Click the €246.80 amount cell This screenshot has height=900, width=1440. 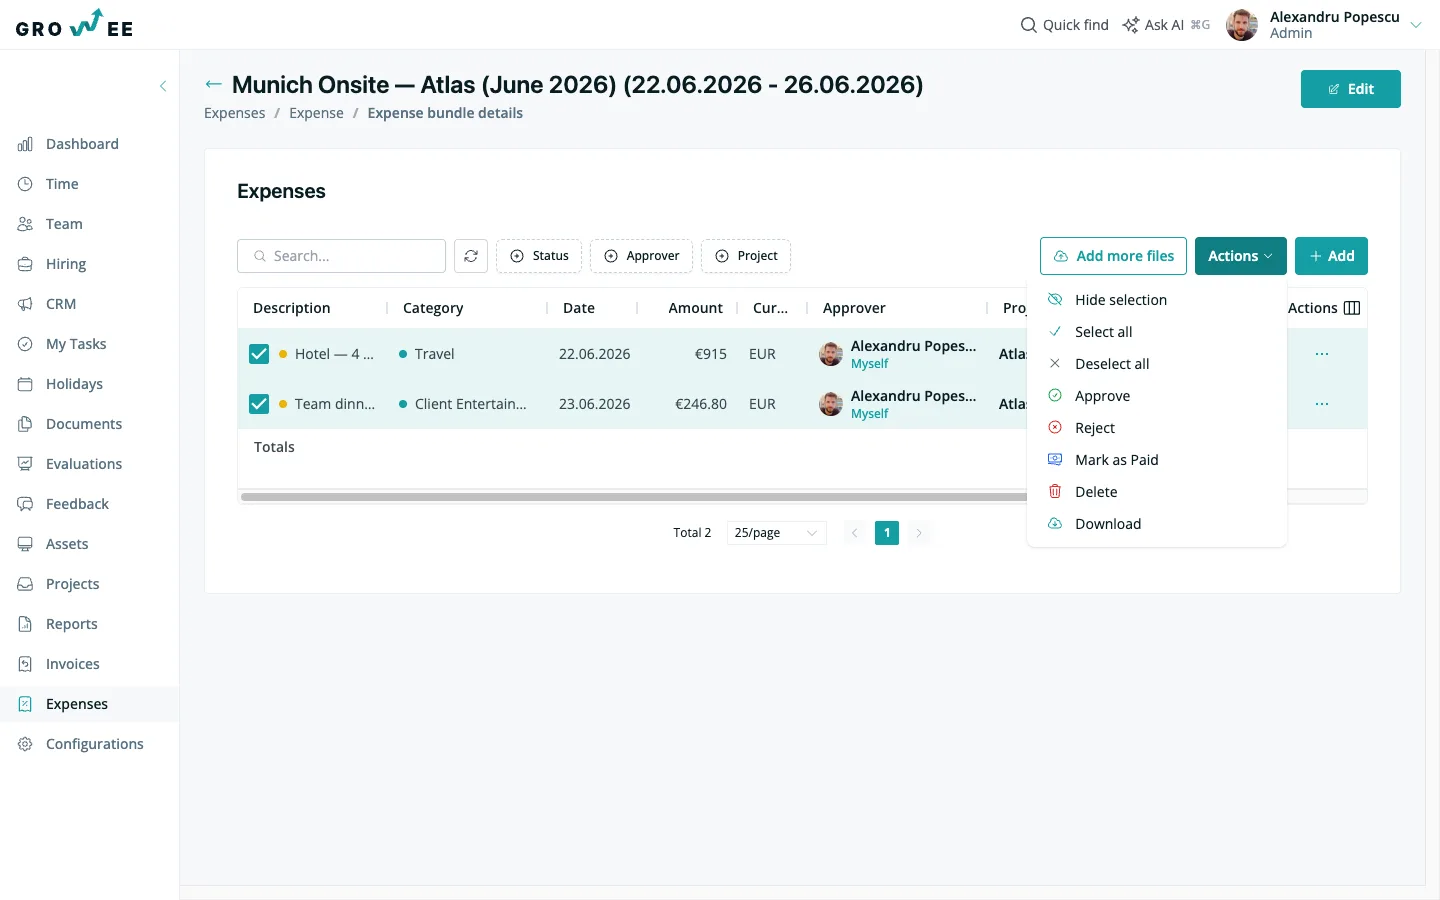(701, 404)
